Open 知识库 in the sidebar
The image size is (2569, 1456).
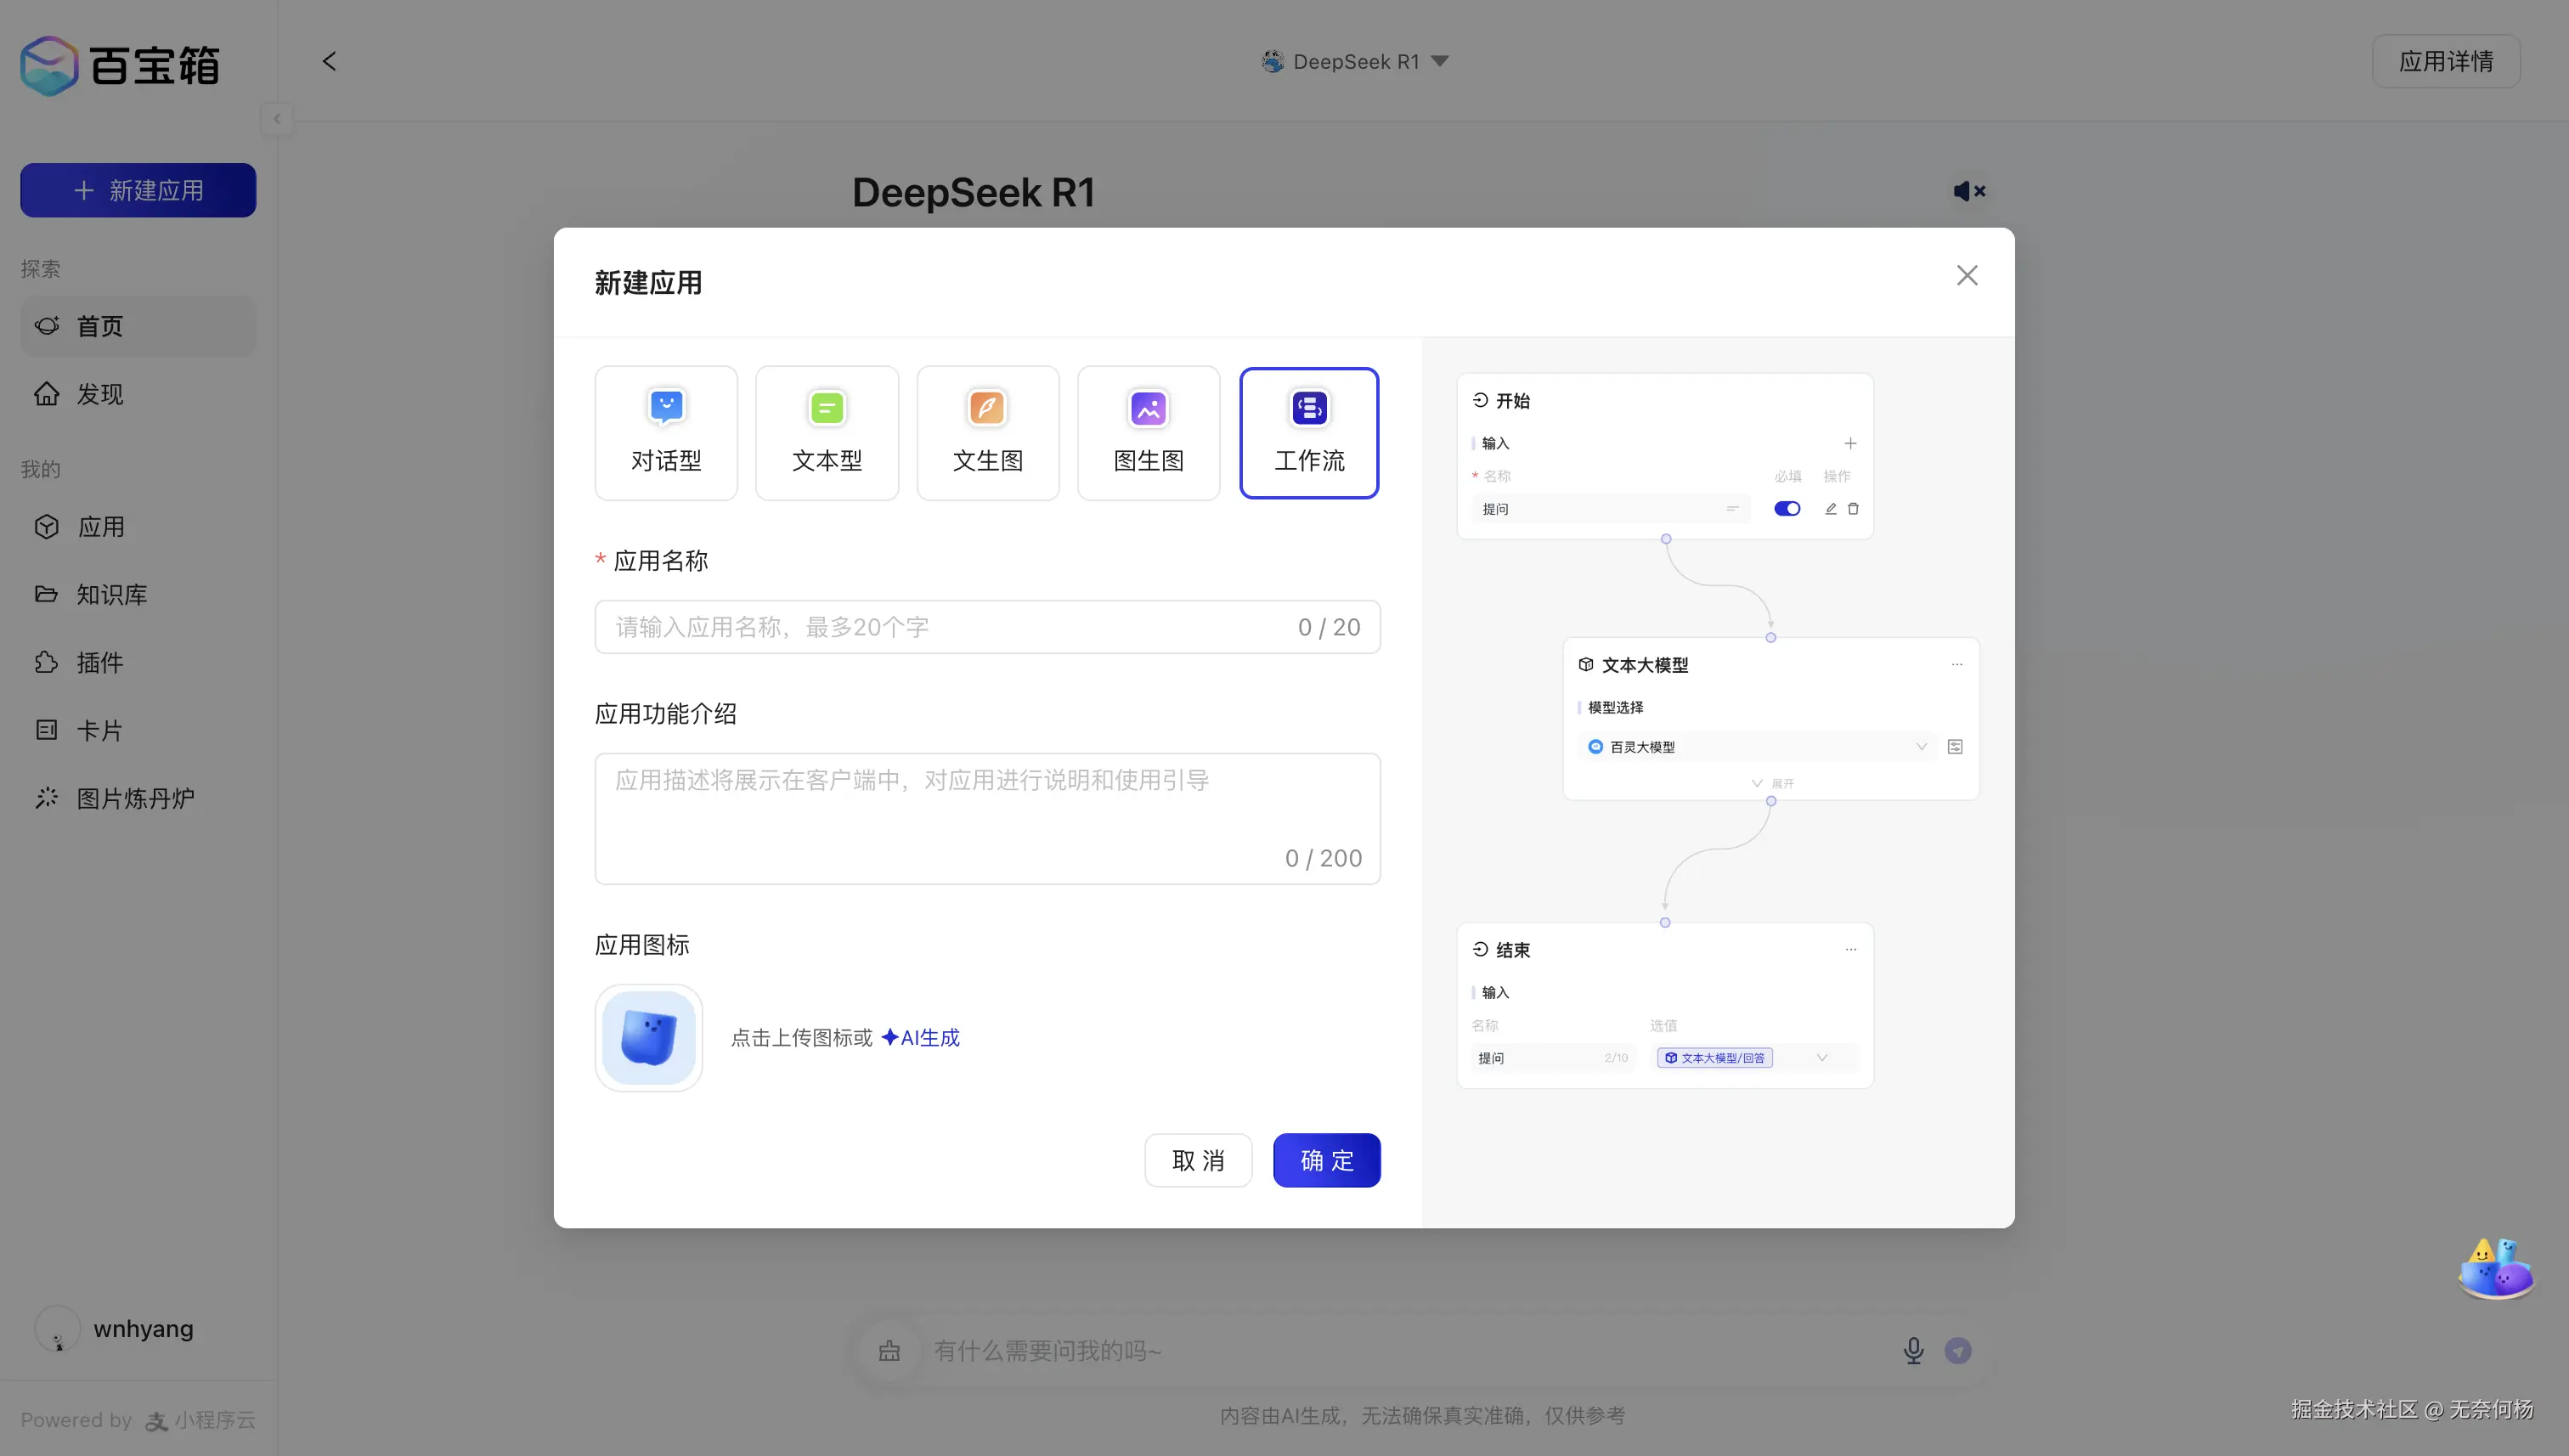click(112, 595)
